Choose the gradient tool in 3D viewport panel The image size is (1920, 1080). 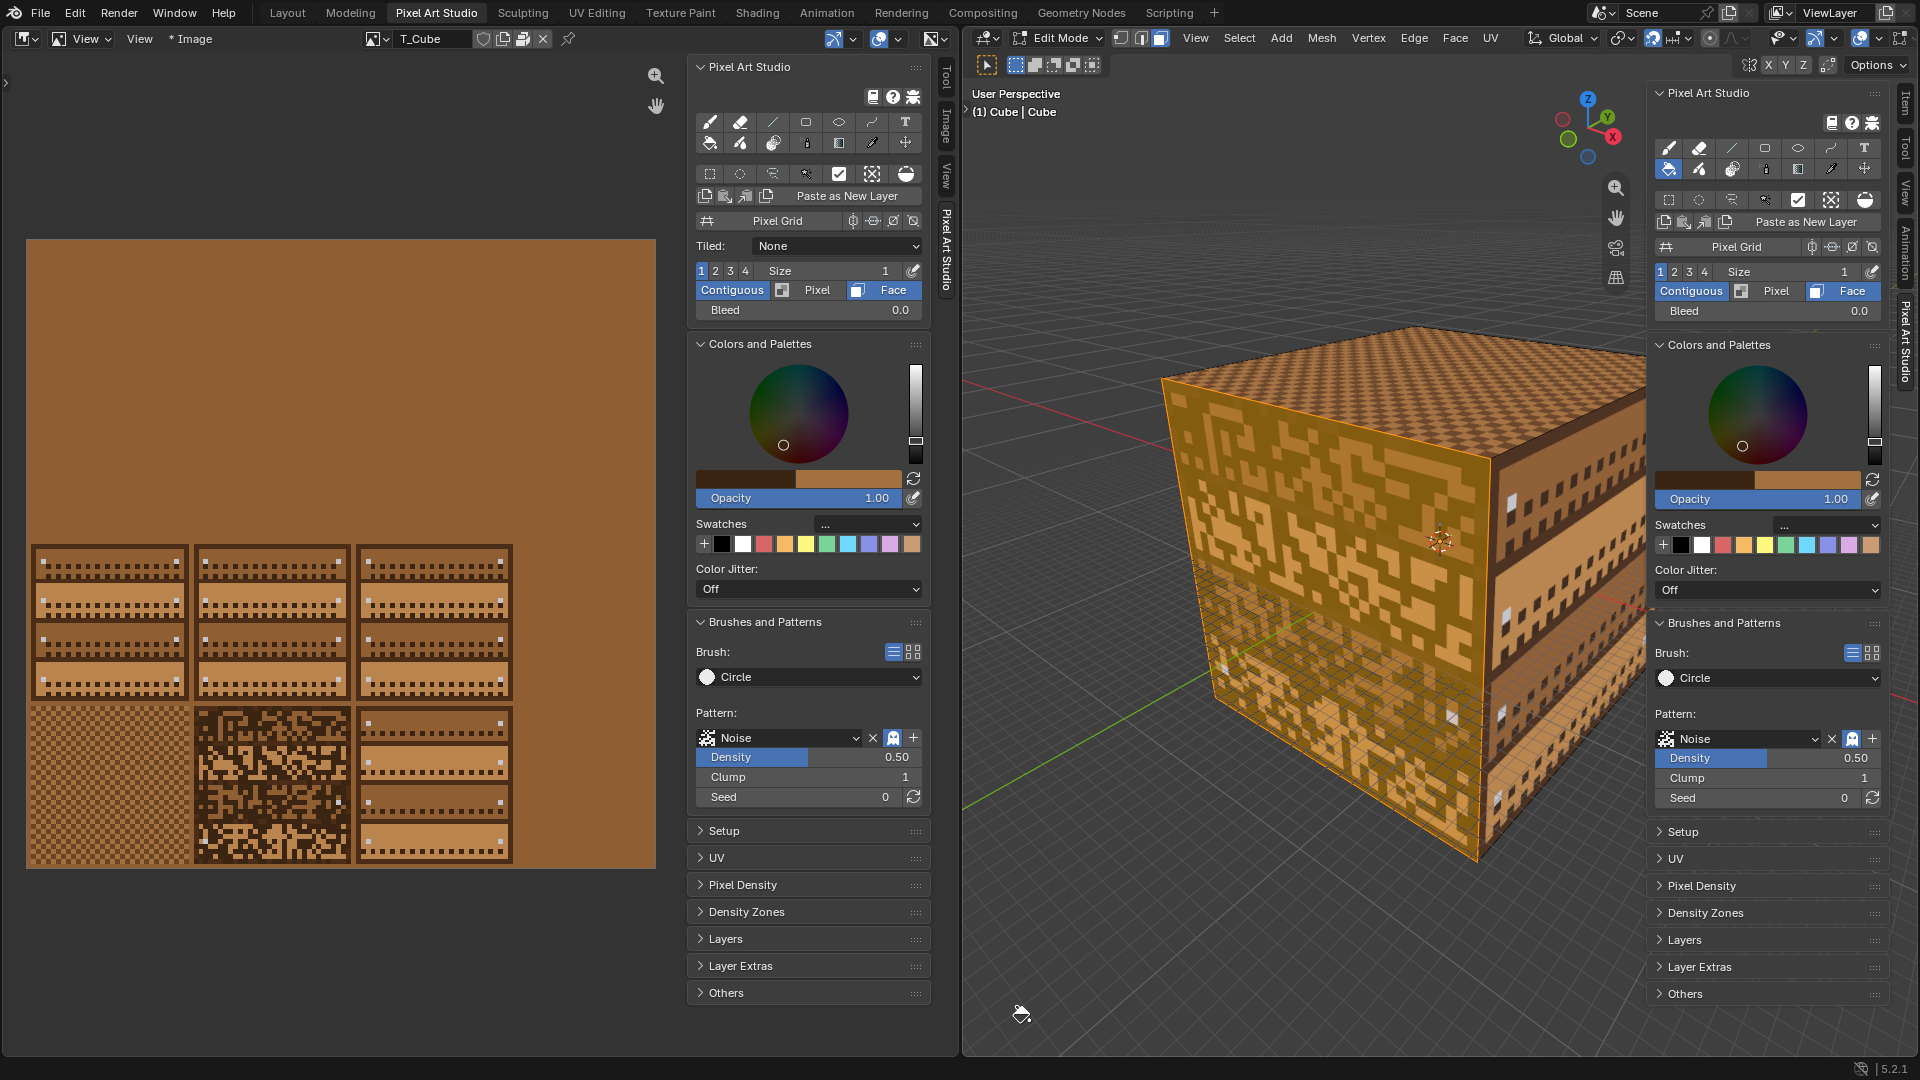[1798, 169]
